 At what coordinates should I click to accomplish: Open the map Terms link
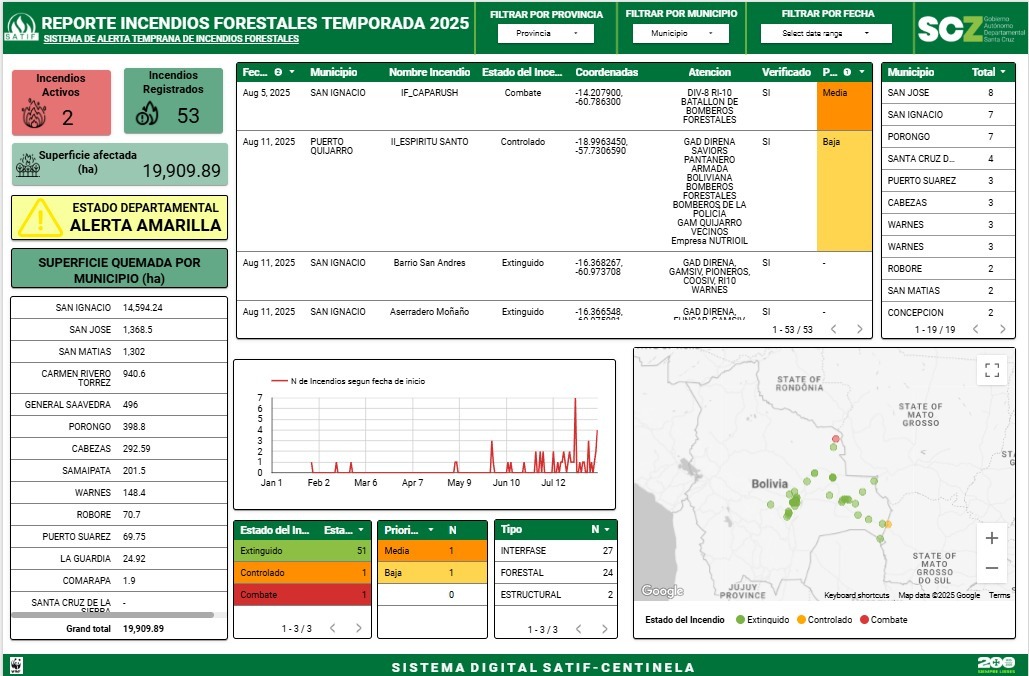999,595
